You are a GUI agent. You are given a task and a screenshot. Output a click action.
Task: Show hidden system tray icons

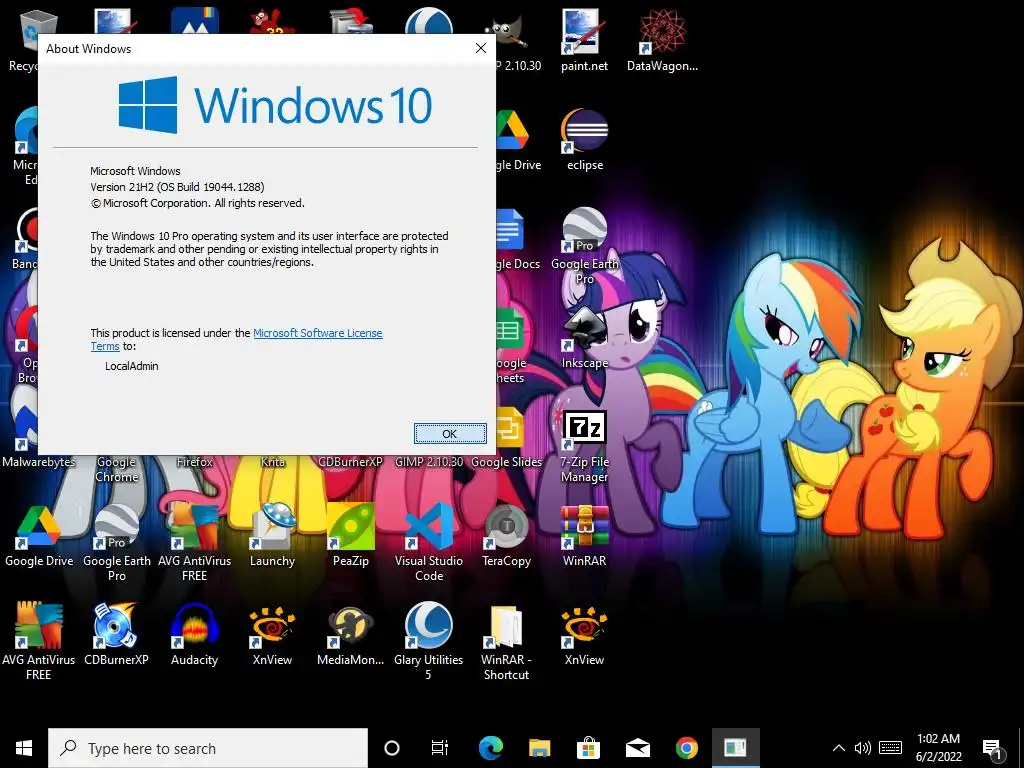pyautogui.click(x=839, y=748)
